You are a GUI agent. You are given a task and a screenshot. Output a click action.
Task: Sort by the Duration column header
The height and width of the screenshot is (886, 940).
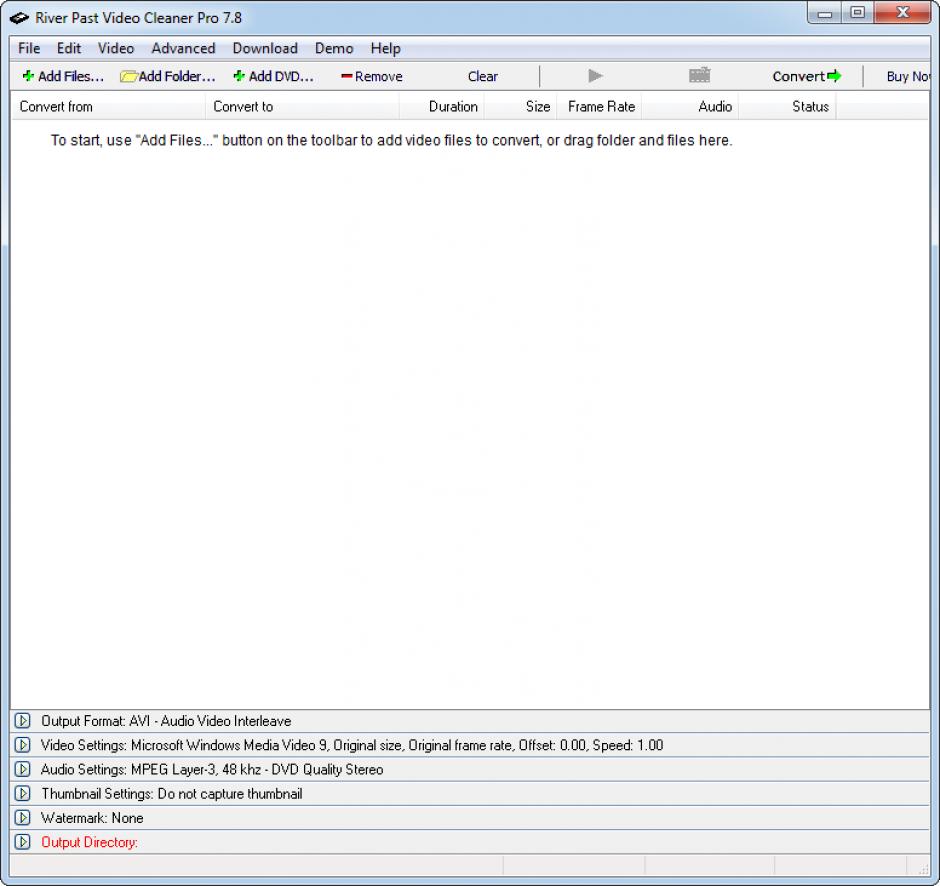coord(441,106)
